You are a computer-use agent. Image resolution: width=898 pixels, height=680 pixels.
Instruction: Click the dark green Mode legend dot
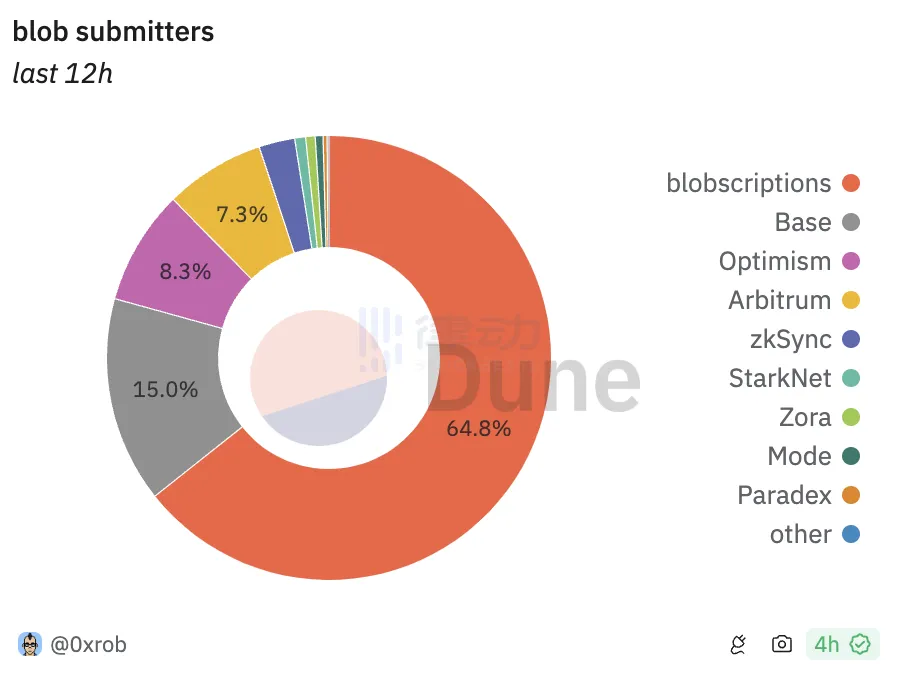[851, 456]
